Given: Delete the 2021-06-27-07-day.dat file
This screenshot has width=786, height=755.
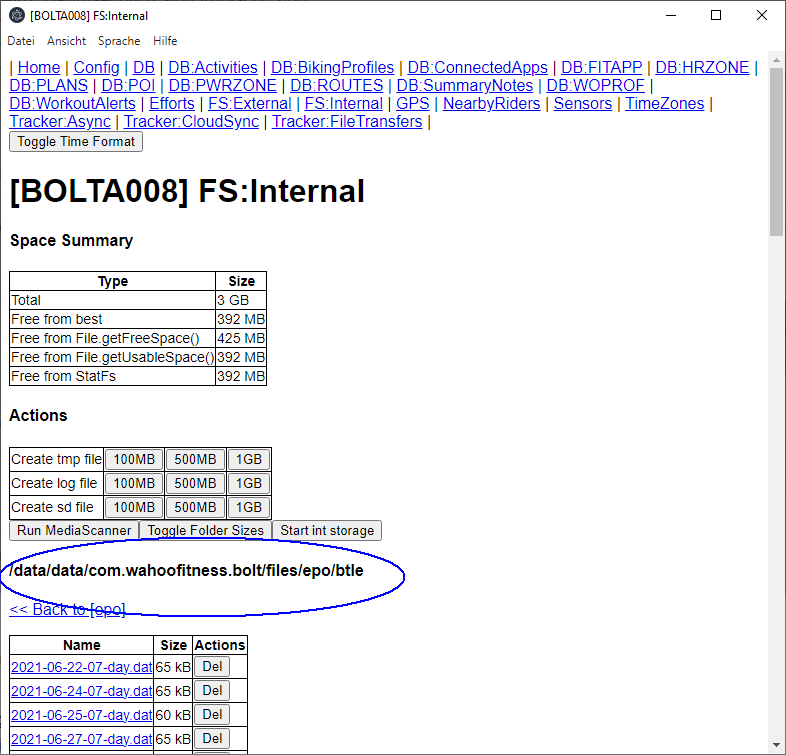Looking at the screenshot, I should pyautogui.click(x=212, y=739).
